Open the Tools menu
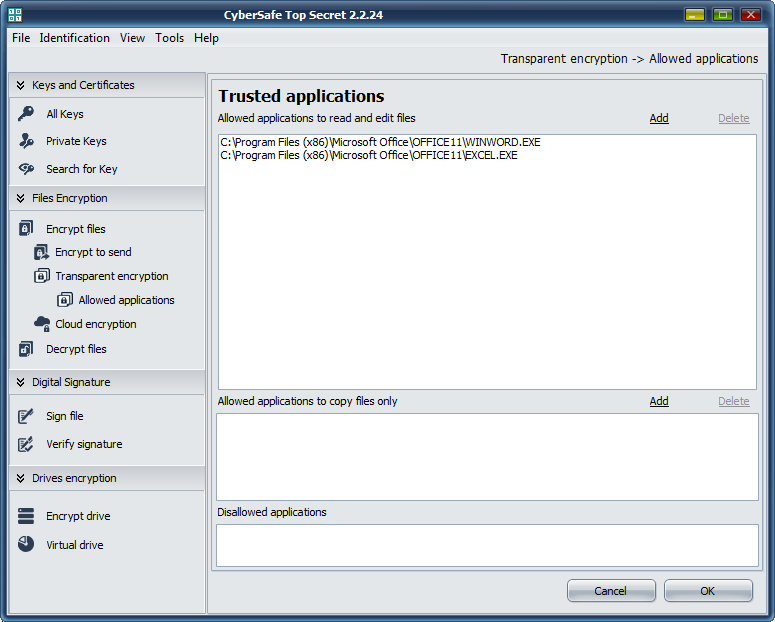 (170, 38)
